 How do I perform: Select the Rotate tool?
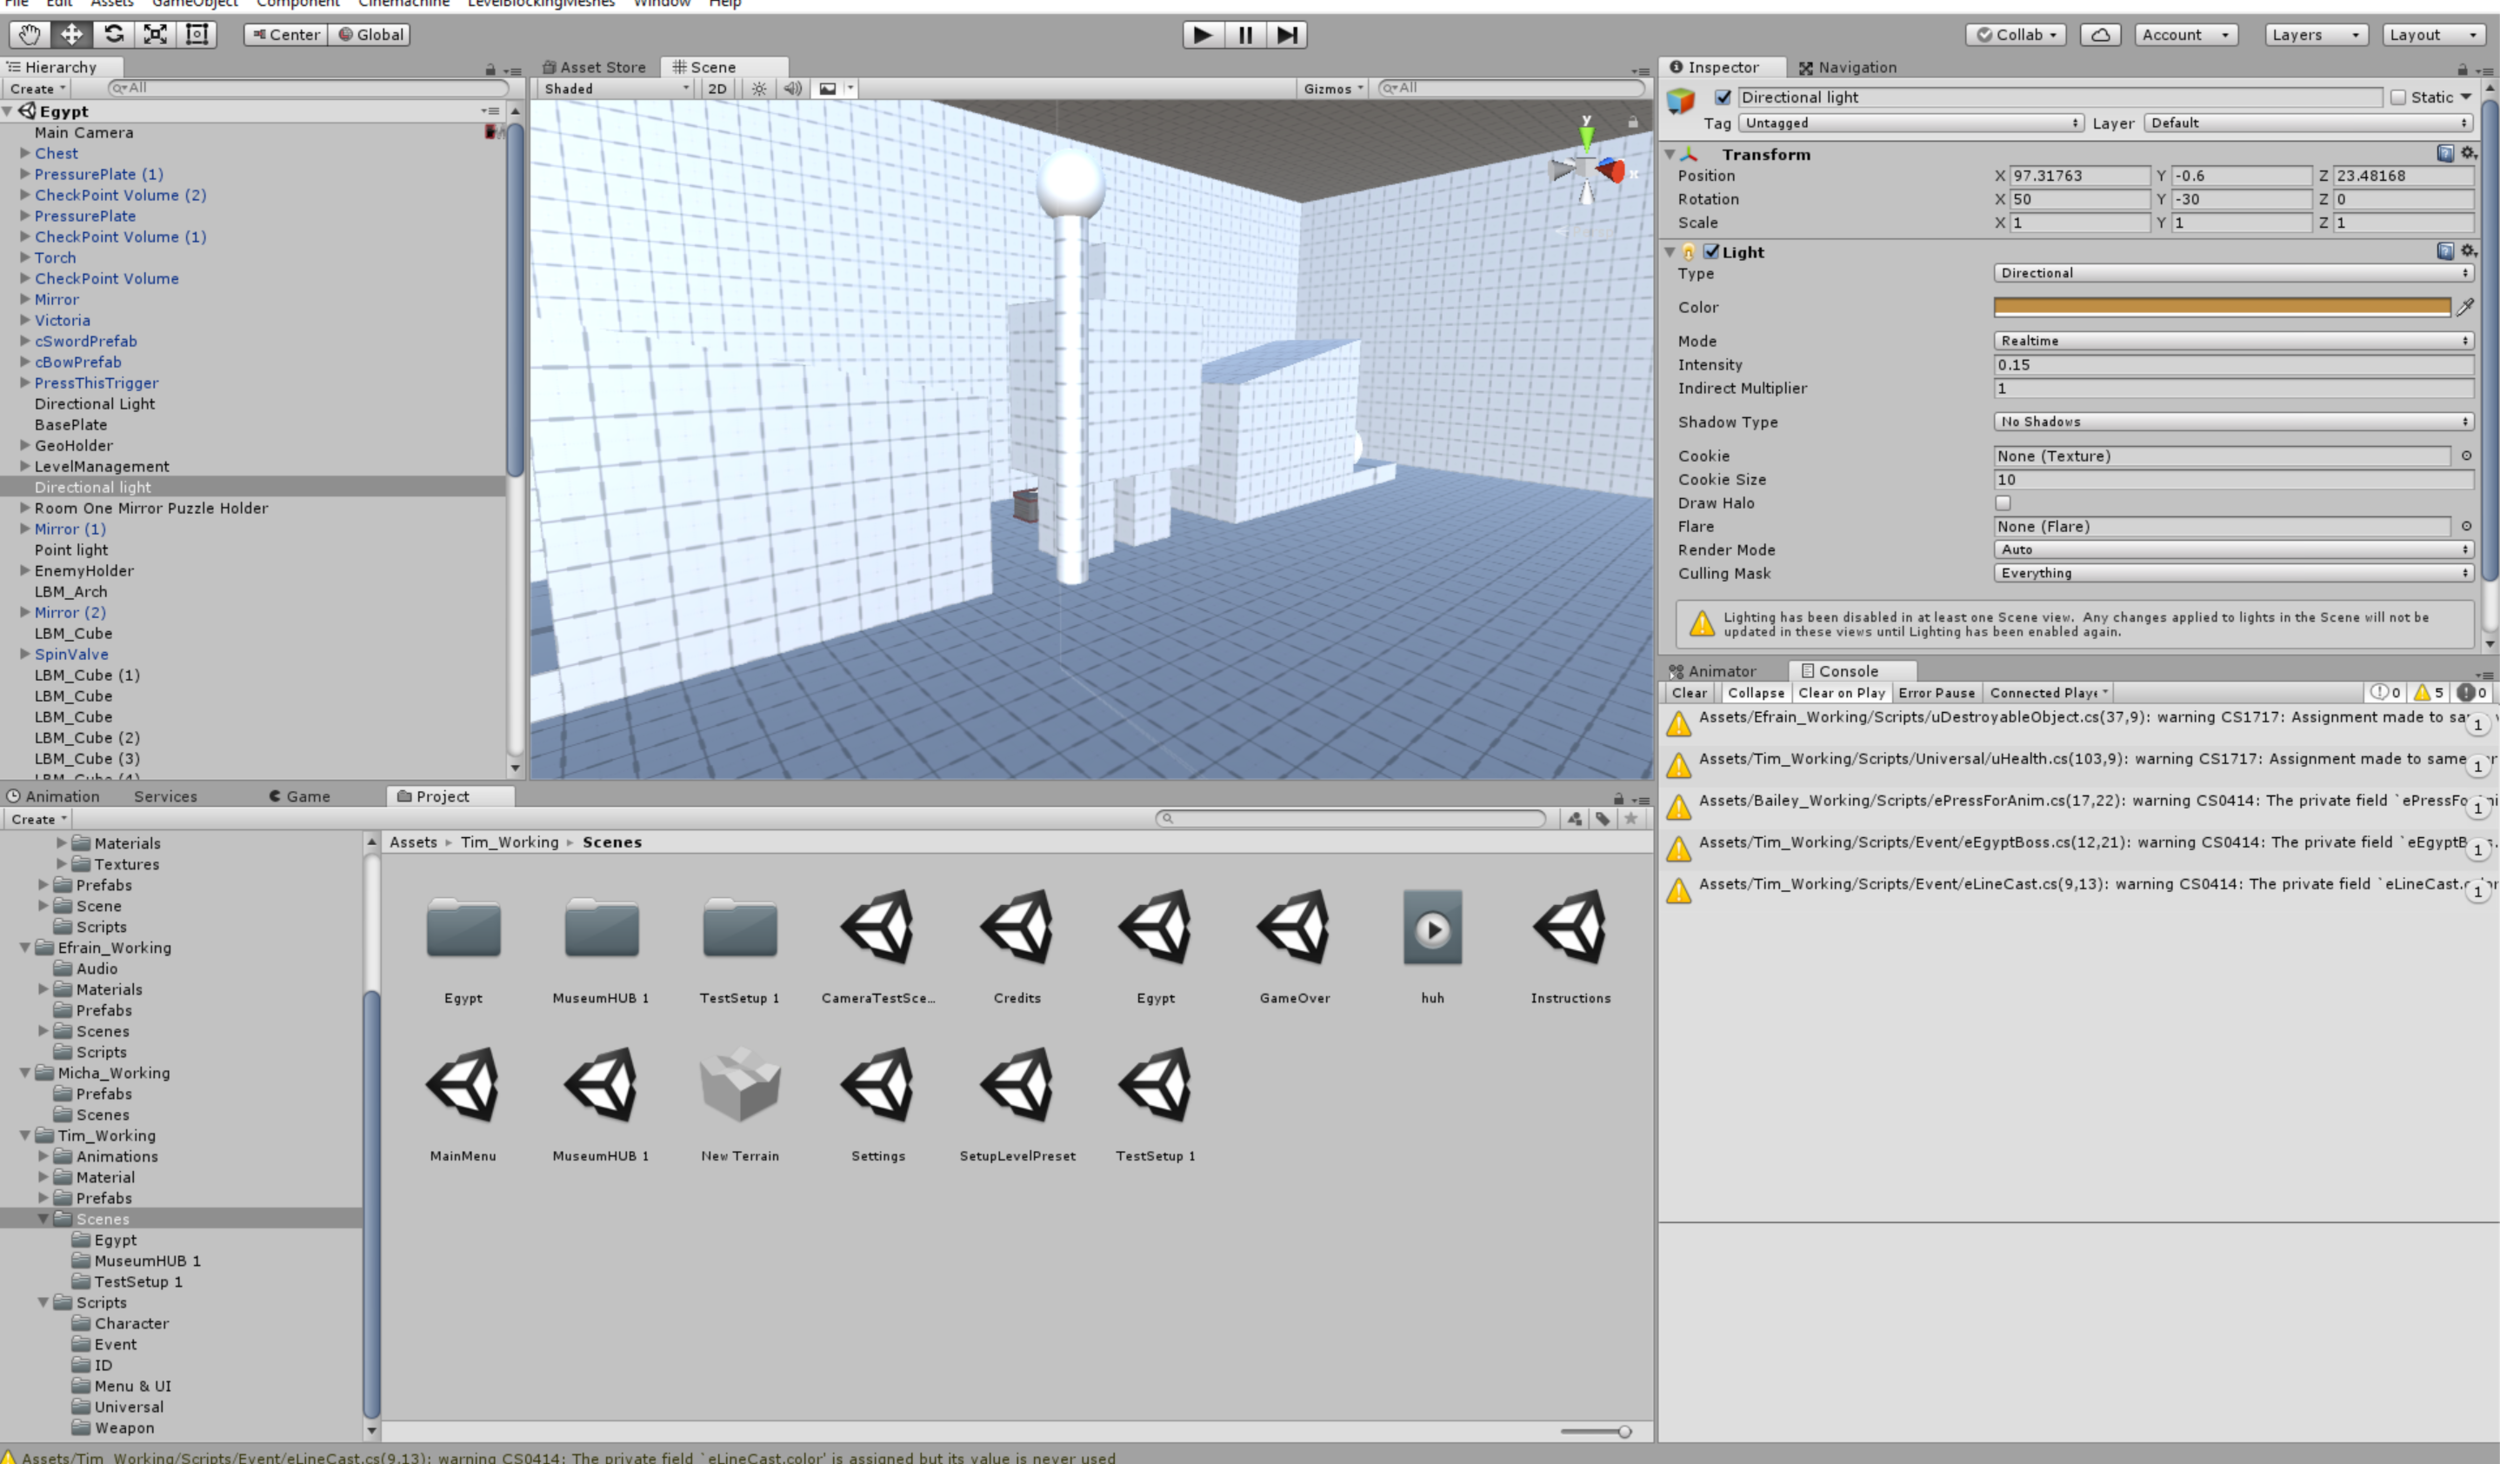[x=114, y=35]
